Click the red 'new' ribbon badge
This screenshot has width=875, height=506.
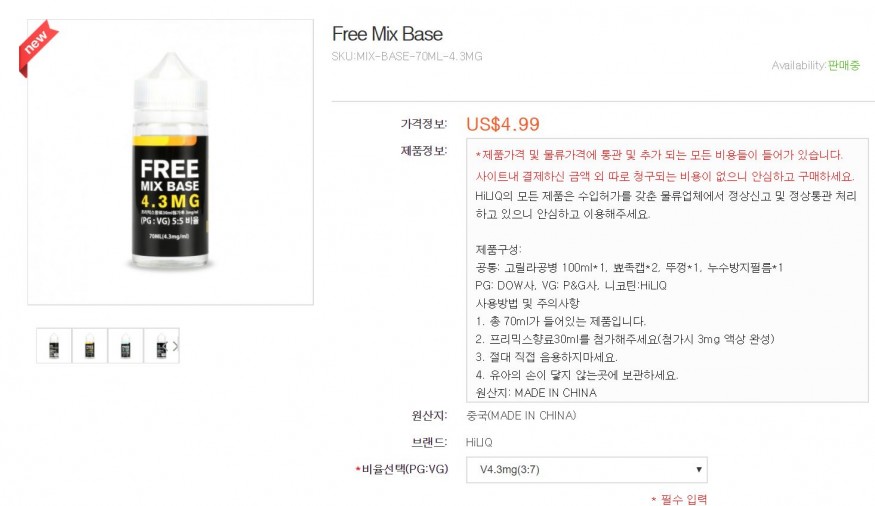pyautogui.click(x=37, y=46)
